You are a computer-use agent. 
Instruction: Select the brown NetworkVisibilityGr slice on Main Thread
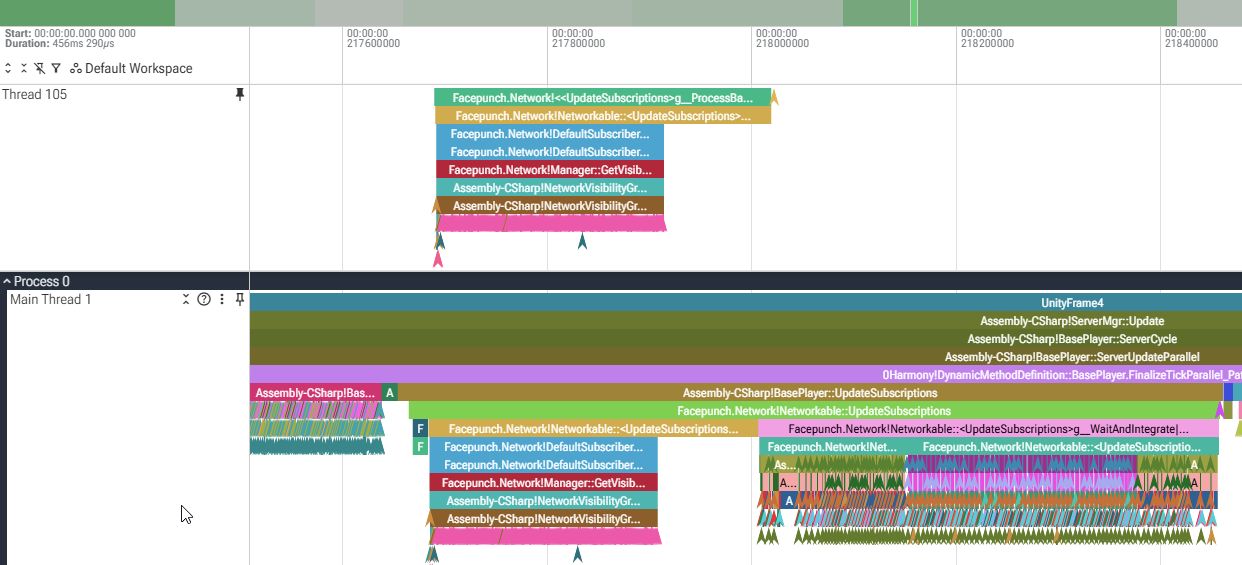coord(544,519)
